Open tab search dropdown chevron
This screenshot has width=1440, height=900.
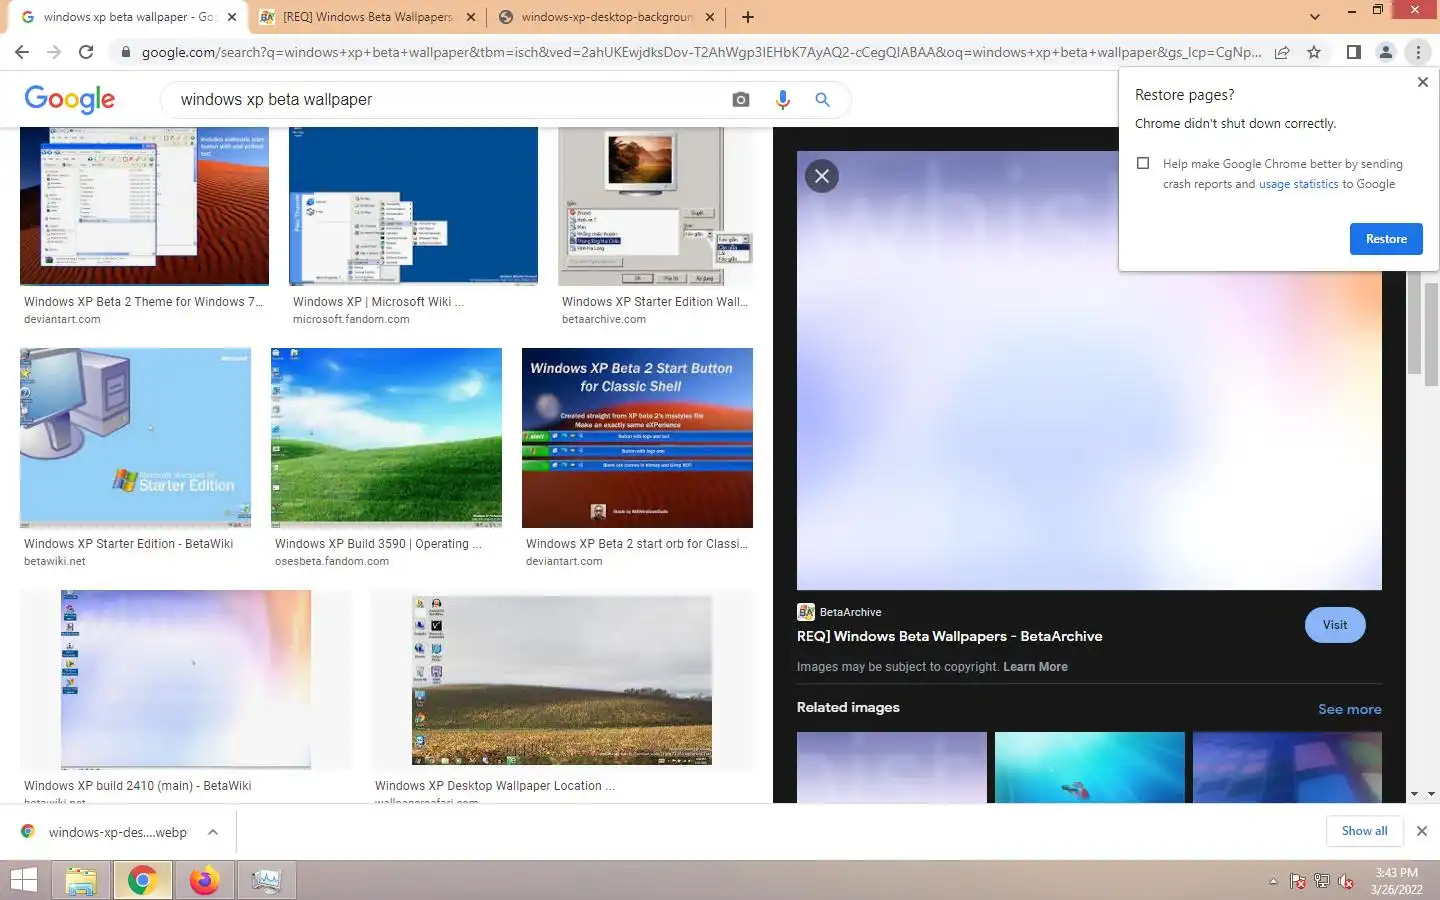tap(1314, 17)
